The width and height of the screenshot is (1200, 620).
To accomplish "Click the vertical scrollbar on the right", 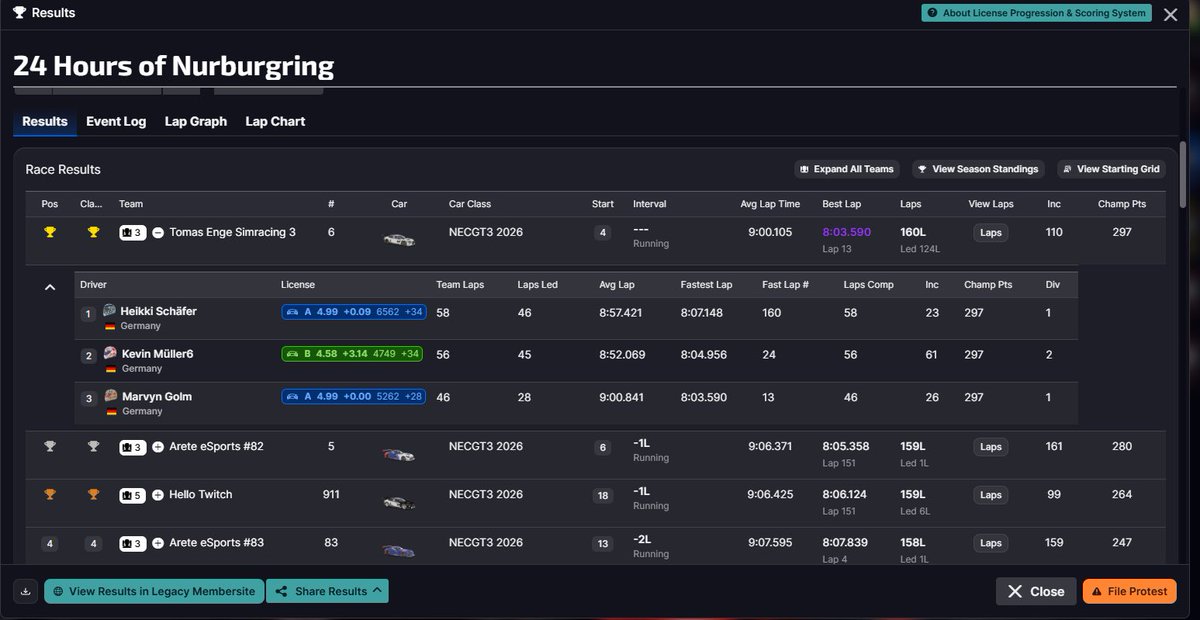I will (1183, 175).
